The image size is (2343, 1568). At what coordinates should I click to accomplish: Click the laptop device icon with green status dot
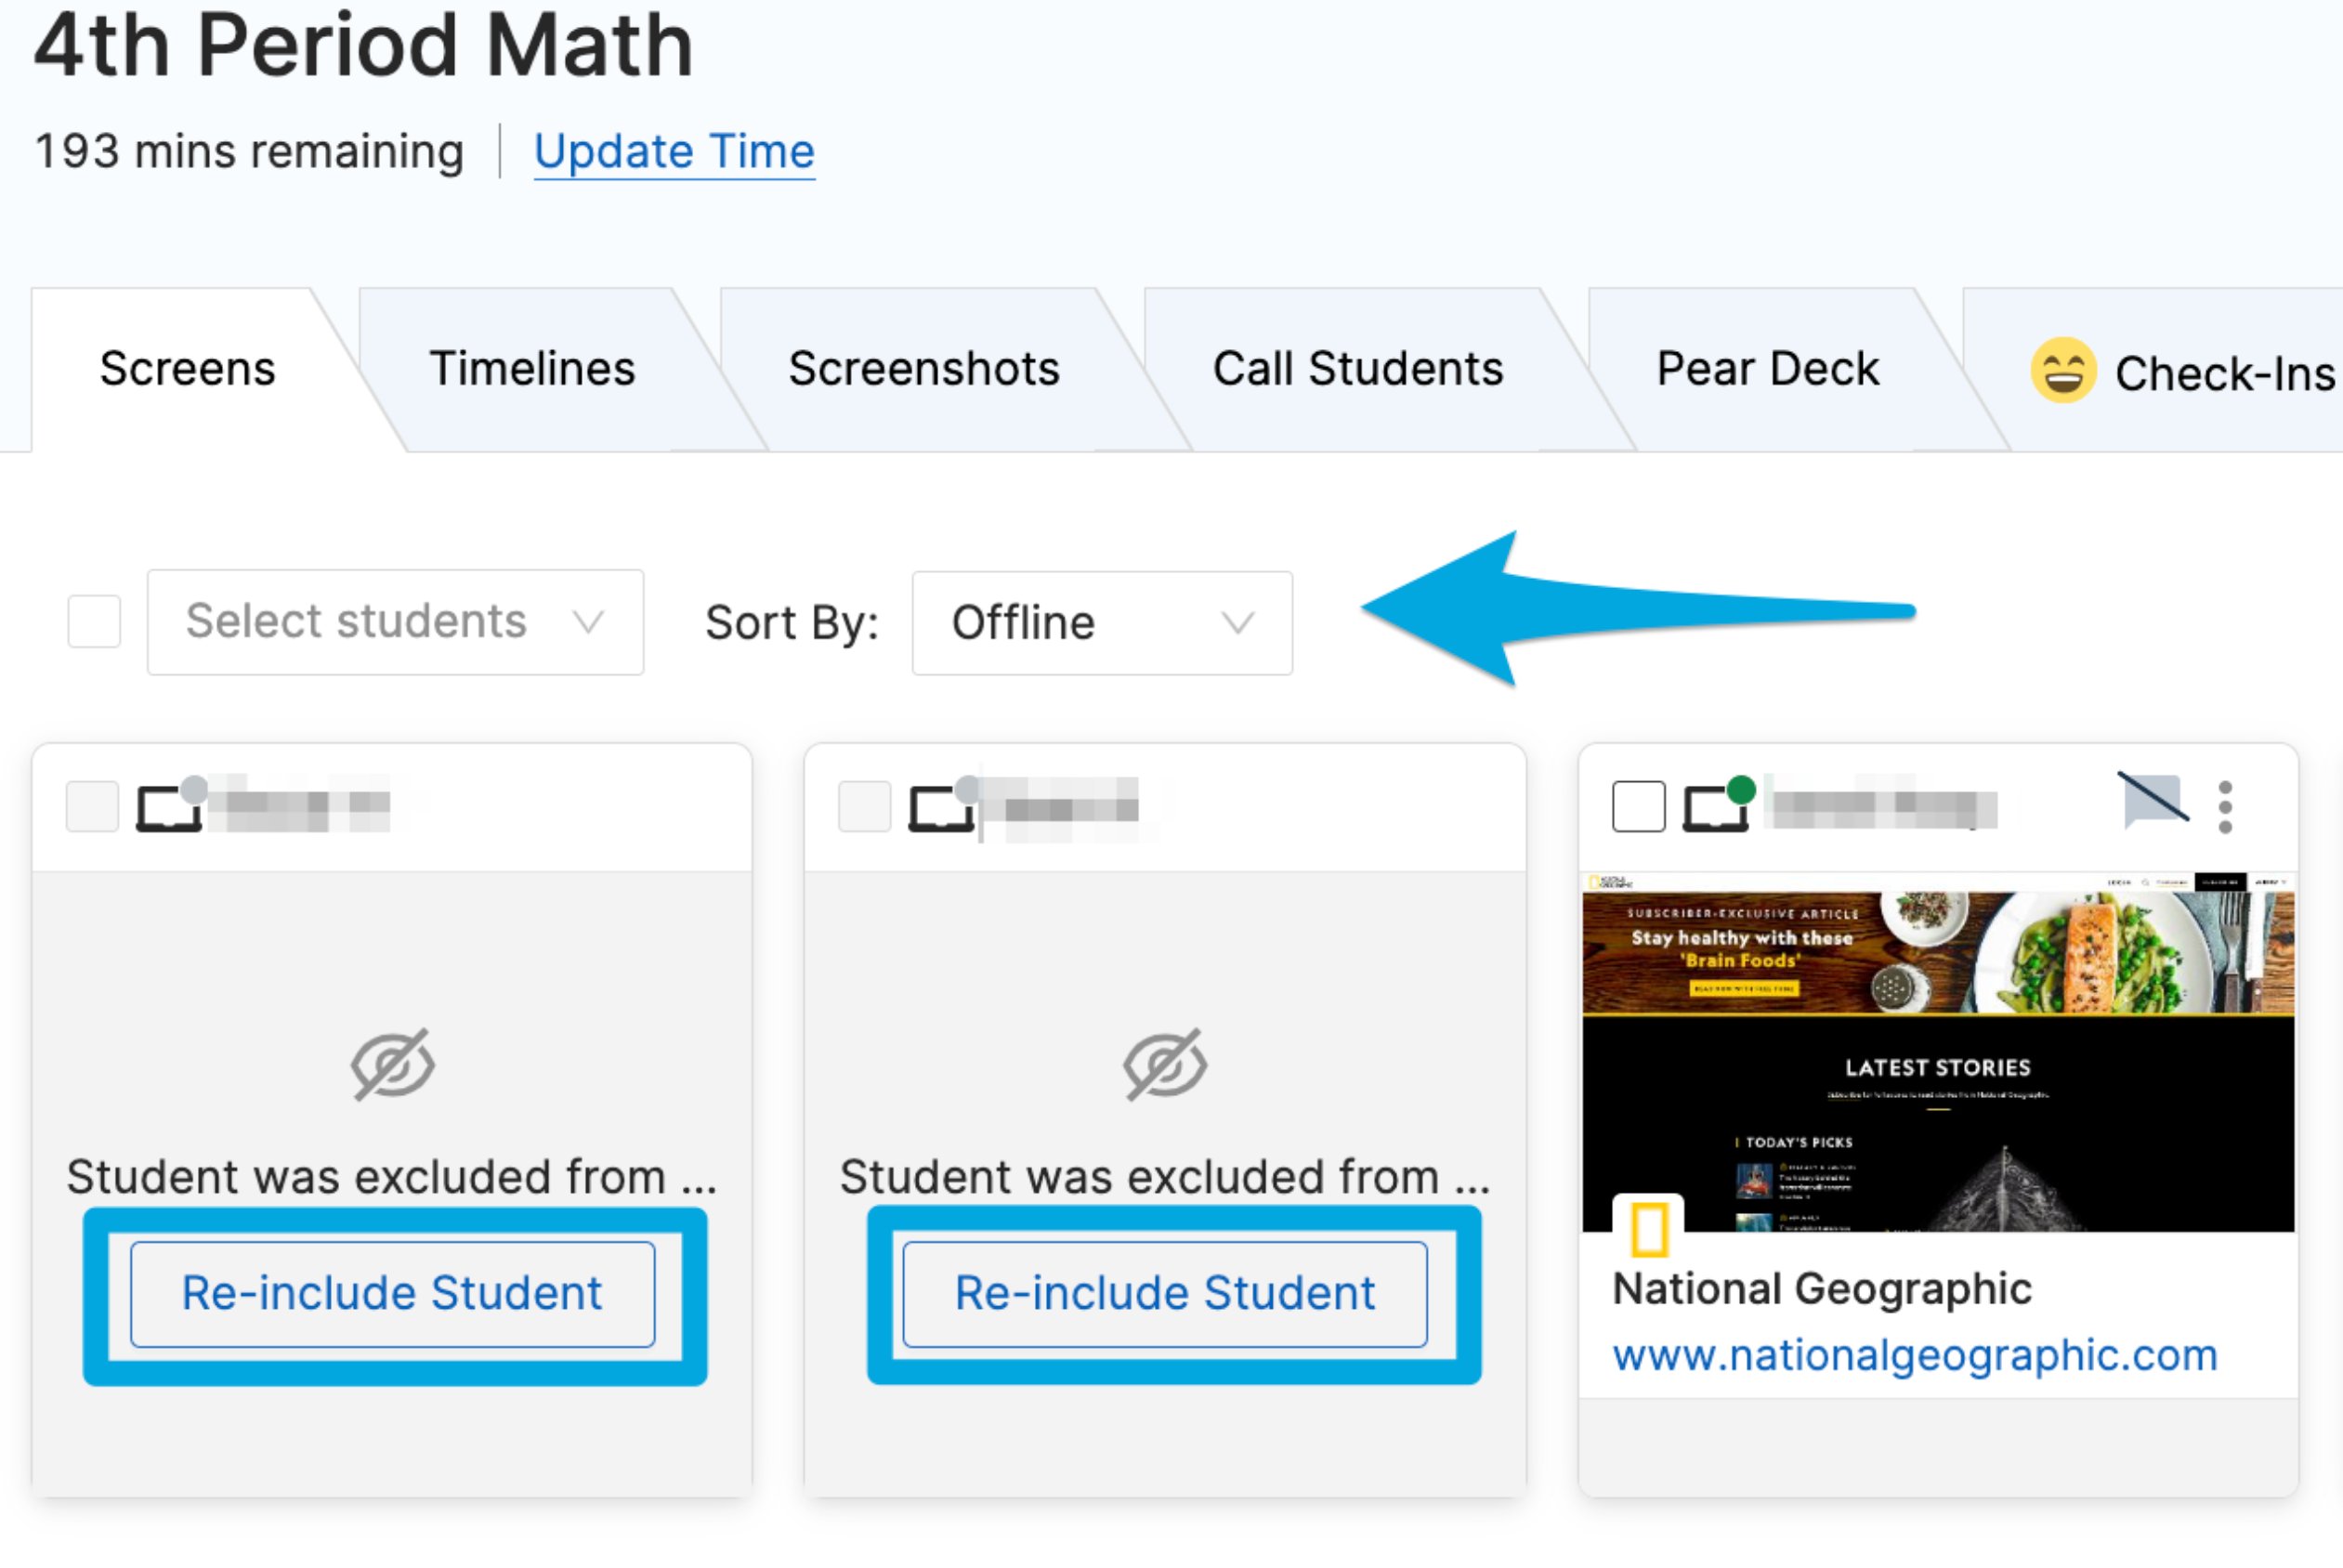1717,805
